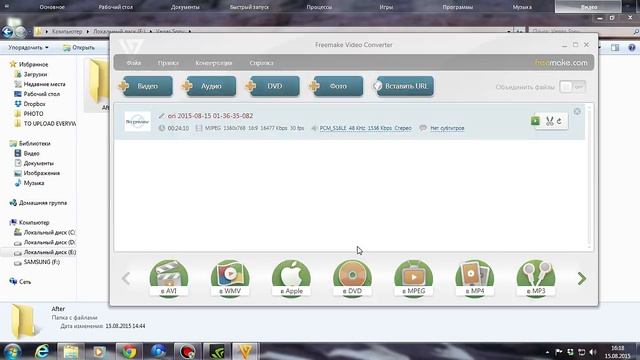Toggle the Объединить файлы switch
The width and height of the screenshot is (640, 360).
point(572,87)
